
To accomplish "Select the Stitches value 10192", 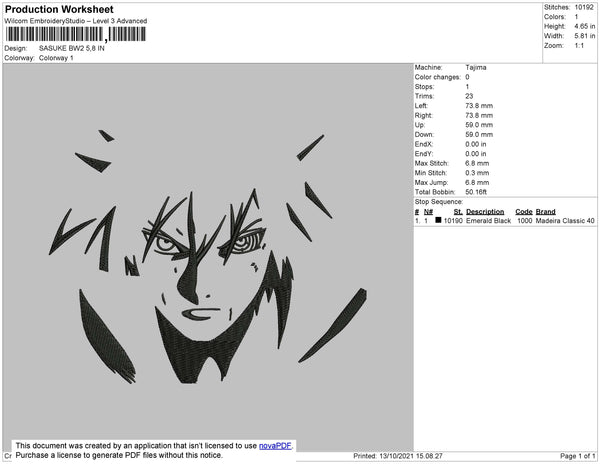I will click(584, 7).
